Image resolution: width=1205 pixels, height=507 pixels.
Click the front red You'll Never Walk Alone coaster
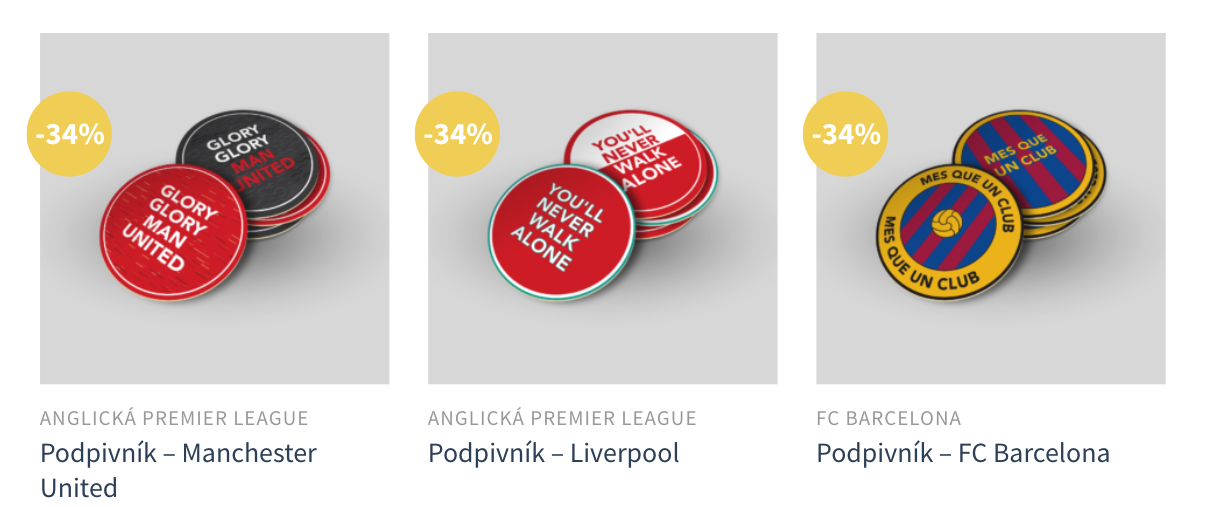[562, 232]
